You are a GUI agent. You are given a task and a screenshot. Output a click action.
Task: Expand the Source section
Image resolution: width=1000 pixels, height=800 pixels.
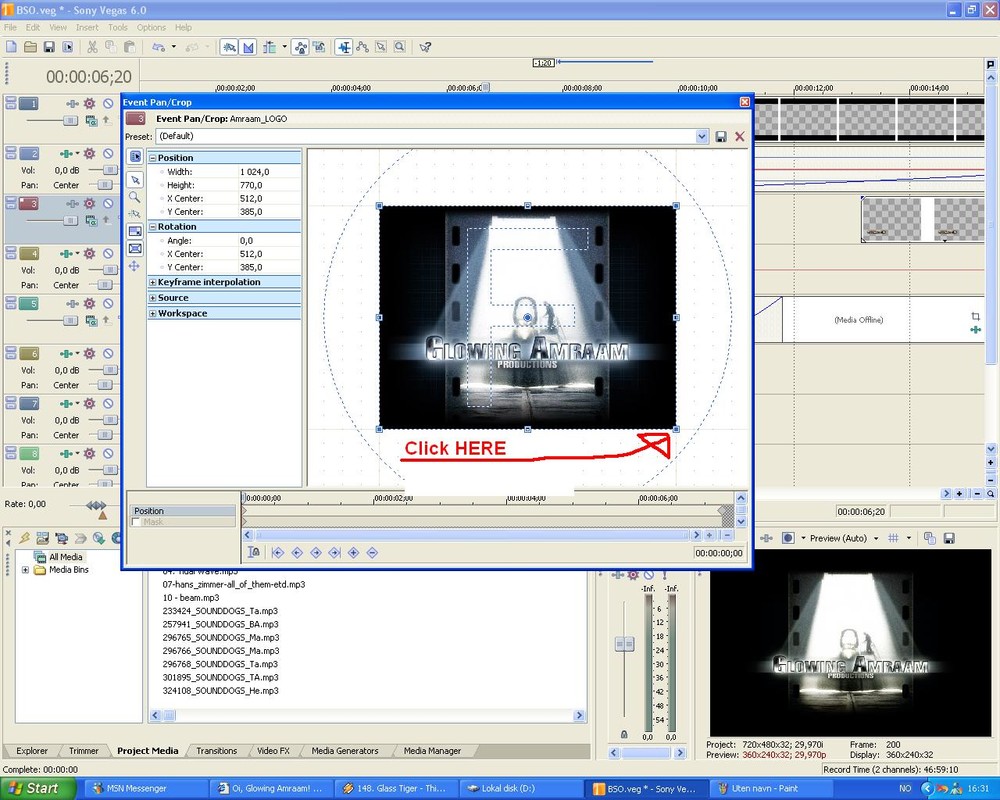(152, 298)
